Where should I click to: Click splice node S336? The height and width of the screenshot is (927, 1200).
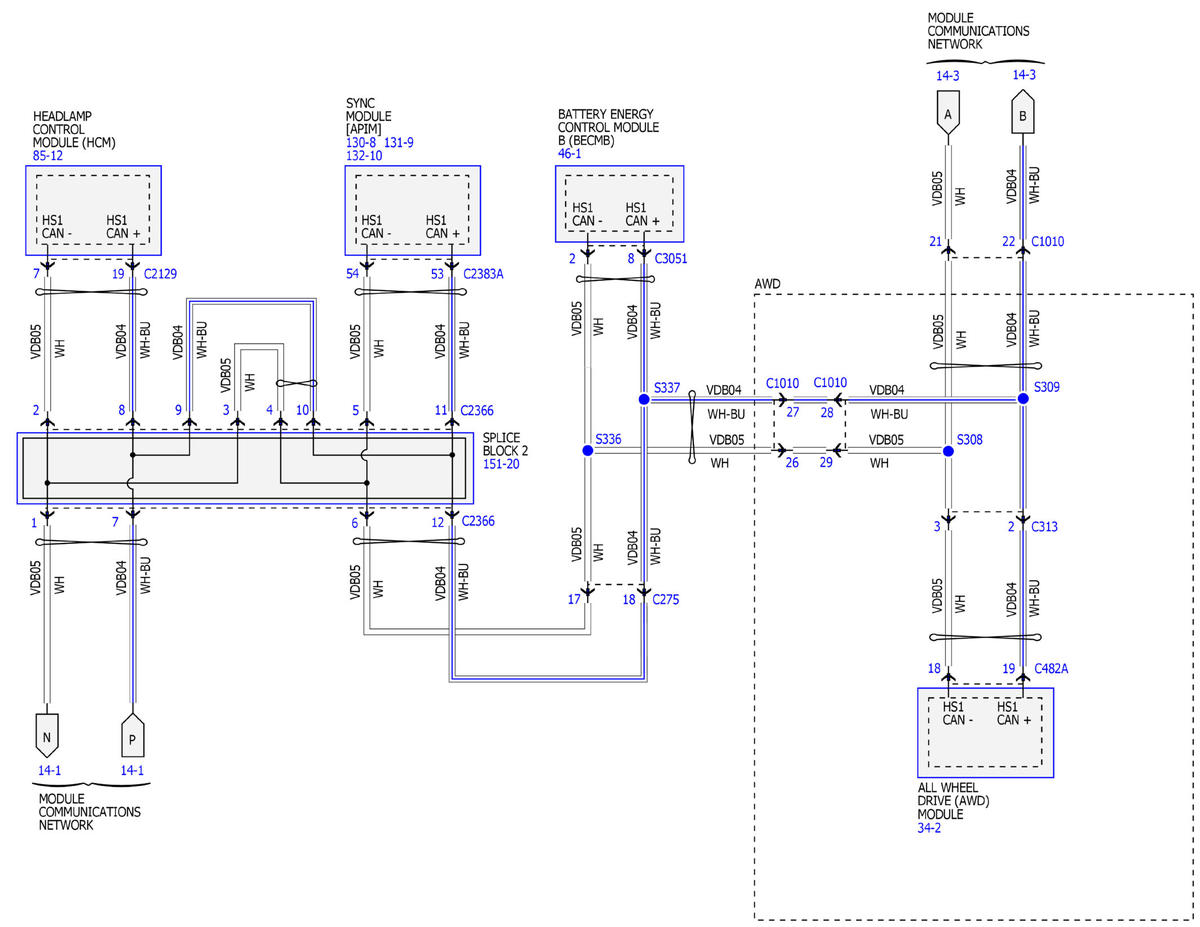587,451
